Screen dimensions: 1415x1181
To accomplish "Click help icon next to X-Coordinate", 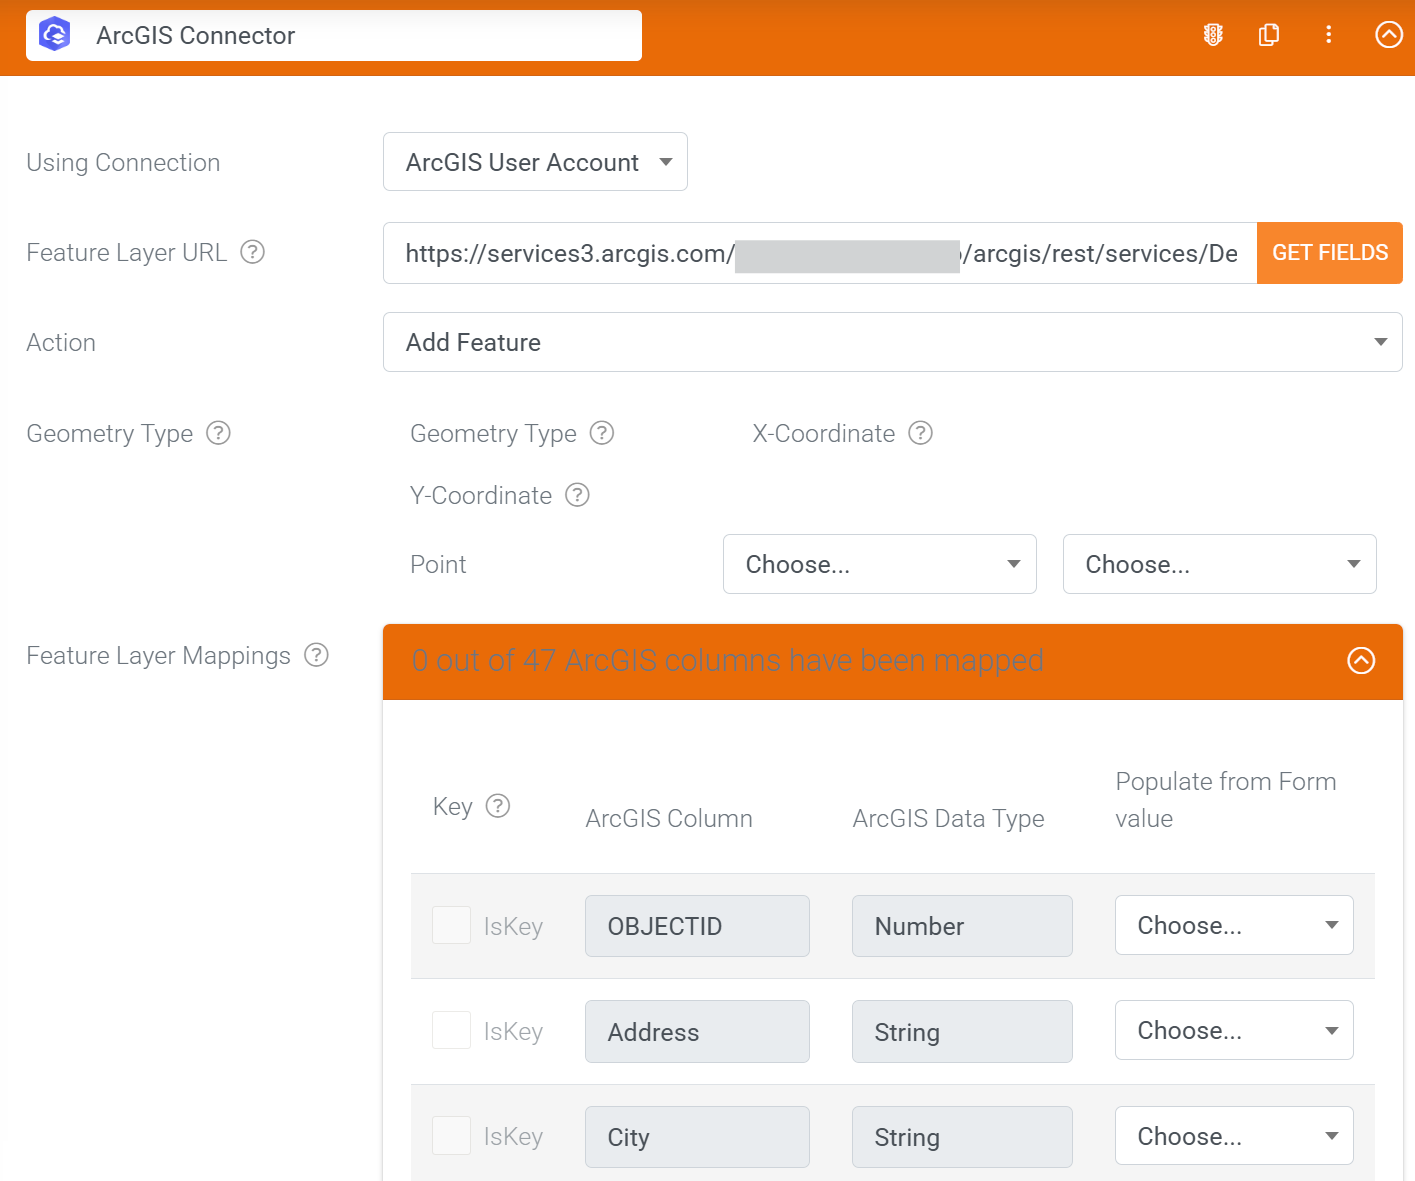I will point(920,433).
